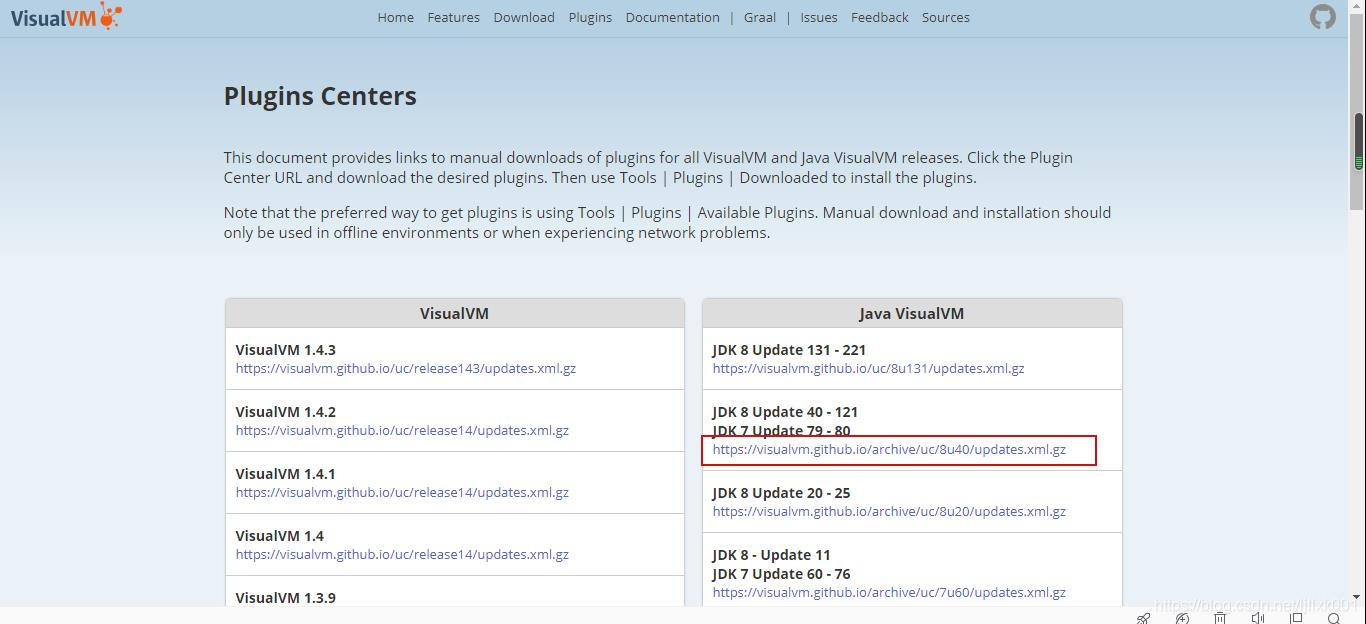The width and height of the screenshot is (1366, 624).
Task: Open the archive 7u60 updates.xml.gz link
Action: [889, 592]
